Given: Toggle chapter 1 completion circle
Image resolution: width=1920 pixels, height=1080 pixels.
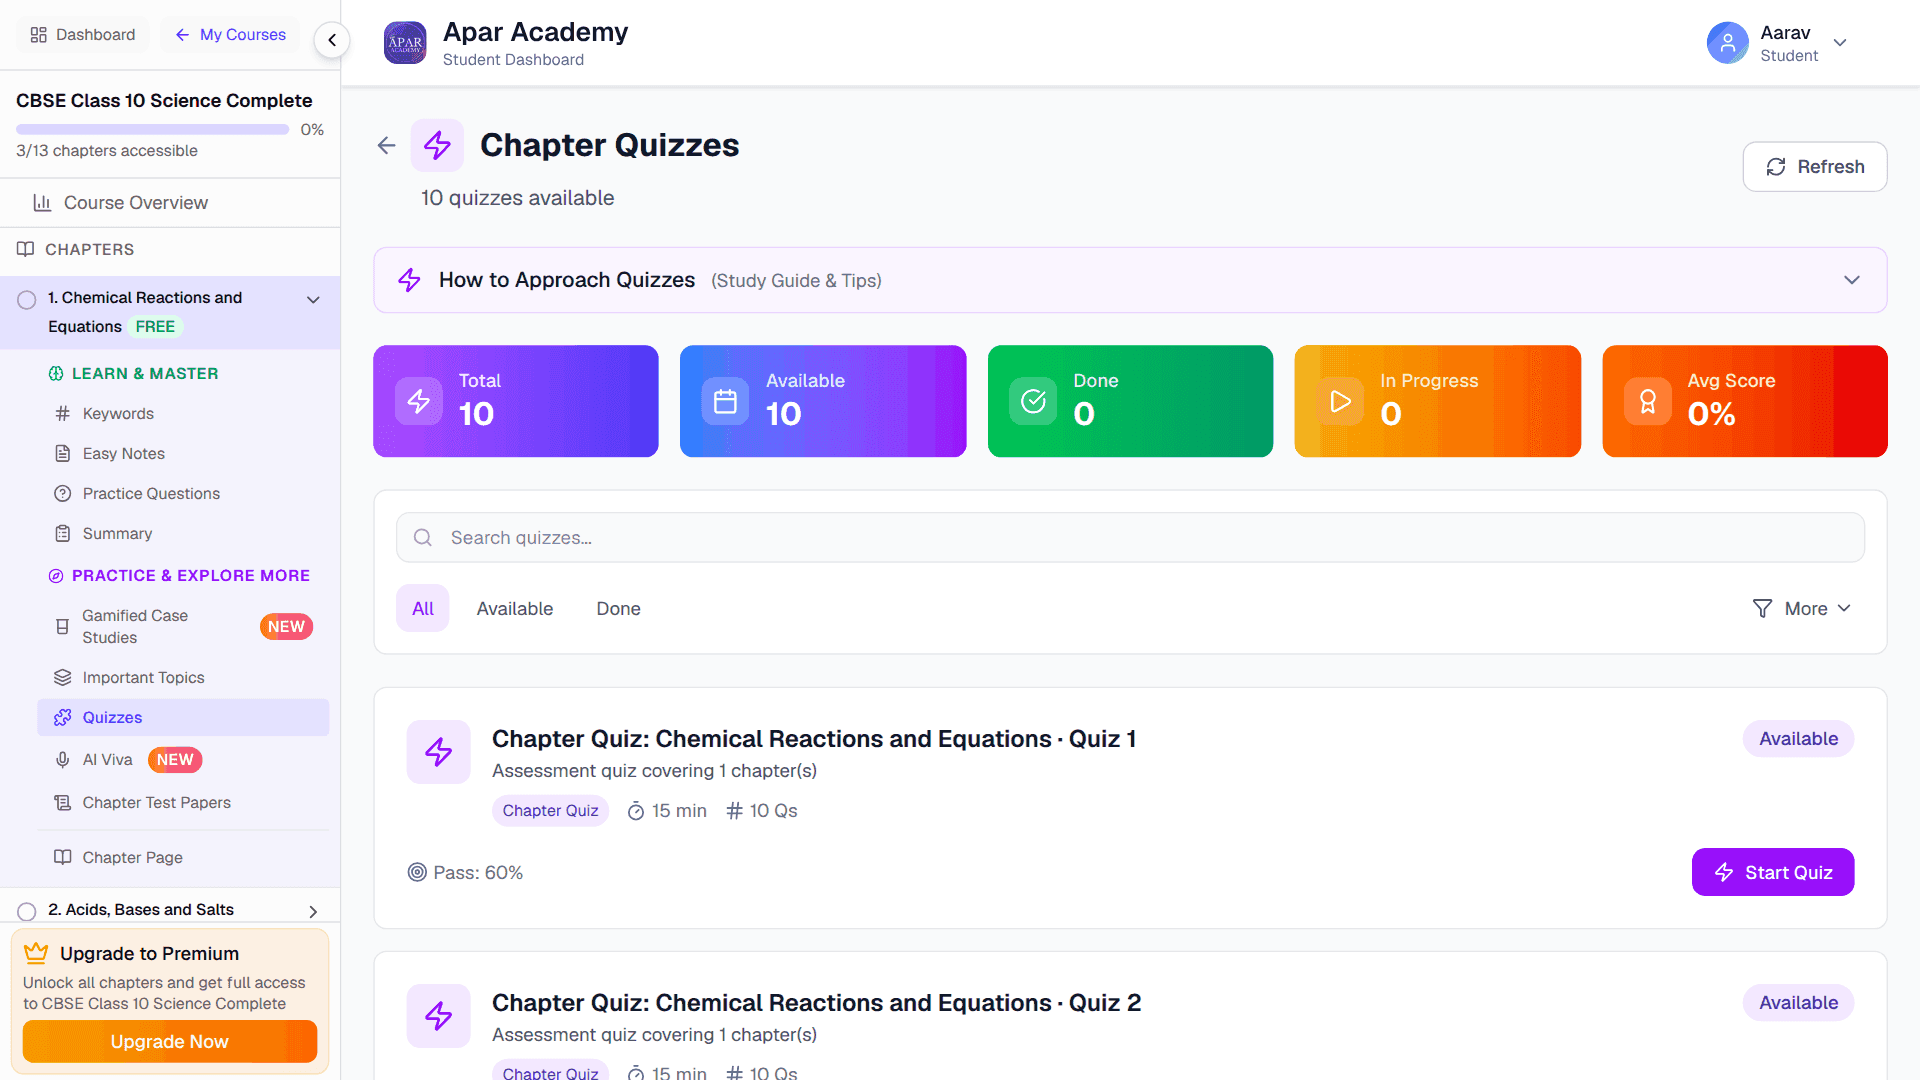Looking at the screenshot, I should click(x=27, y=300).
